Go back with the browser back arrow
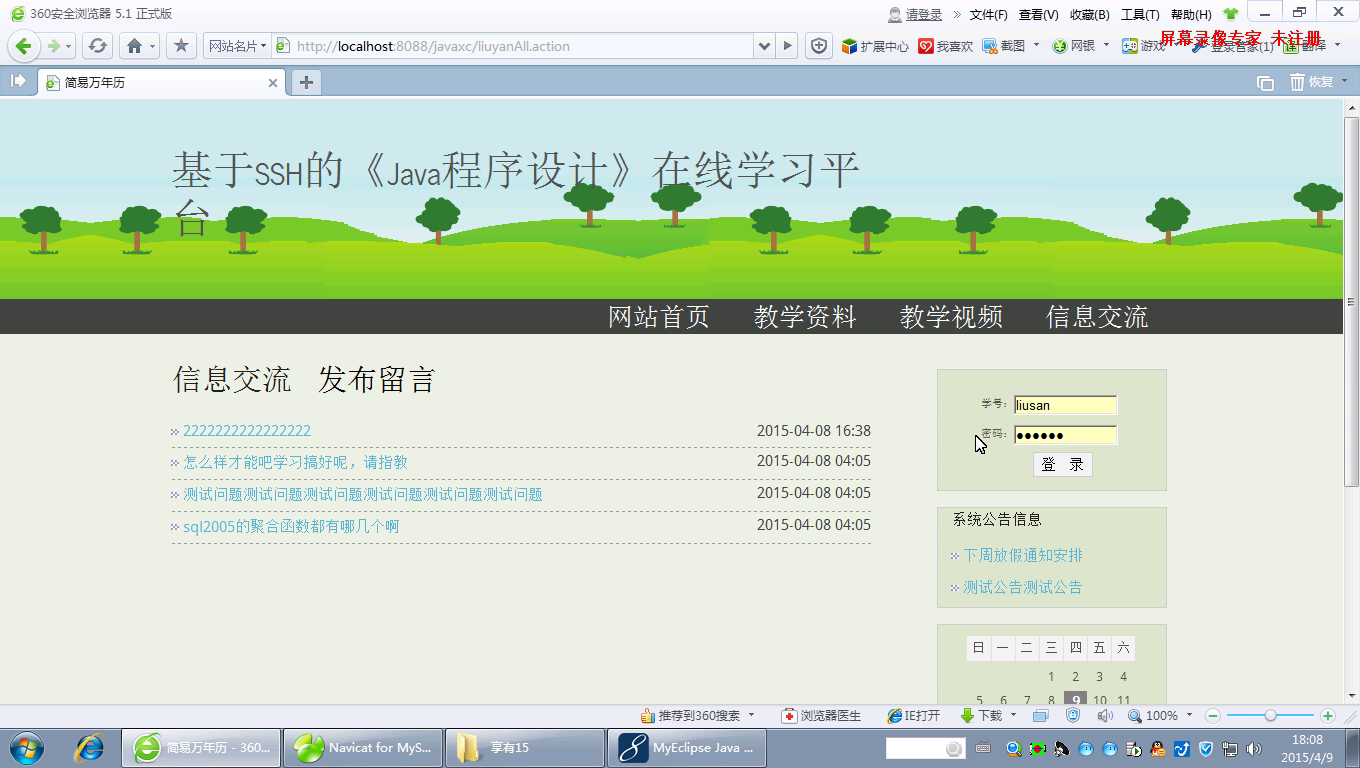The height and width of the screenshot is (768, 1360). click(24, 46)
